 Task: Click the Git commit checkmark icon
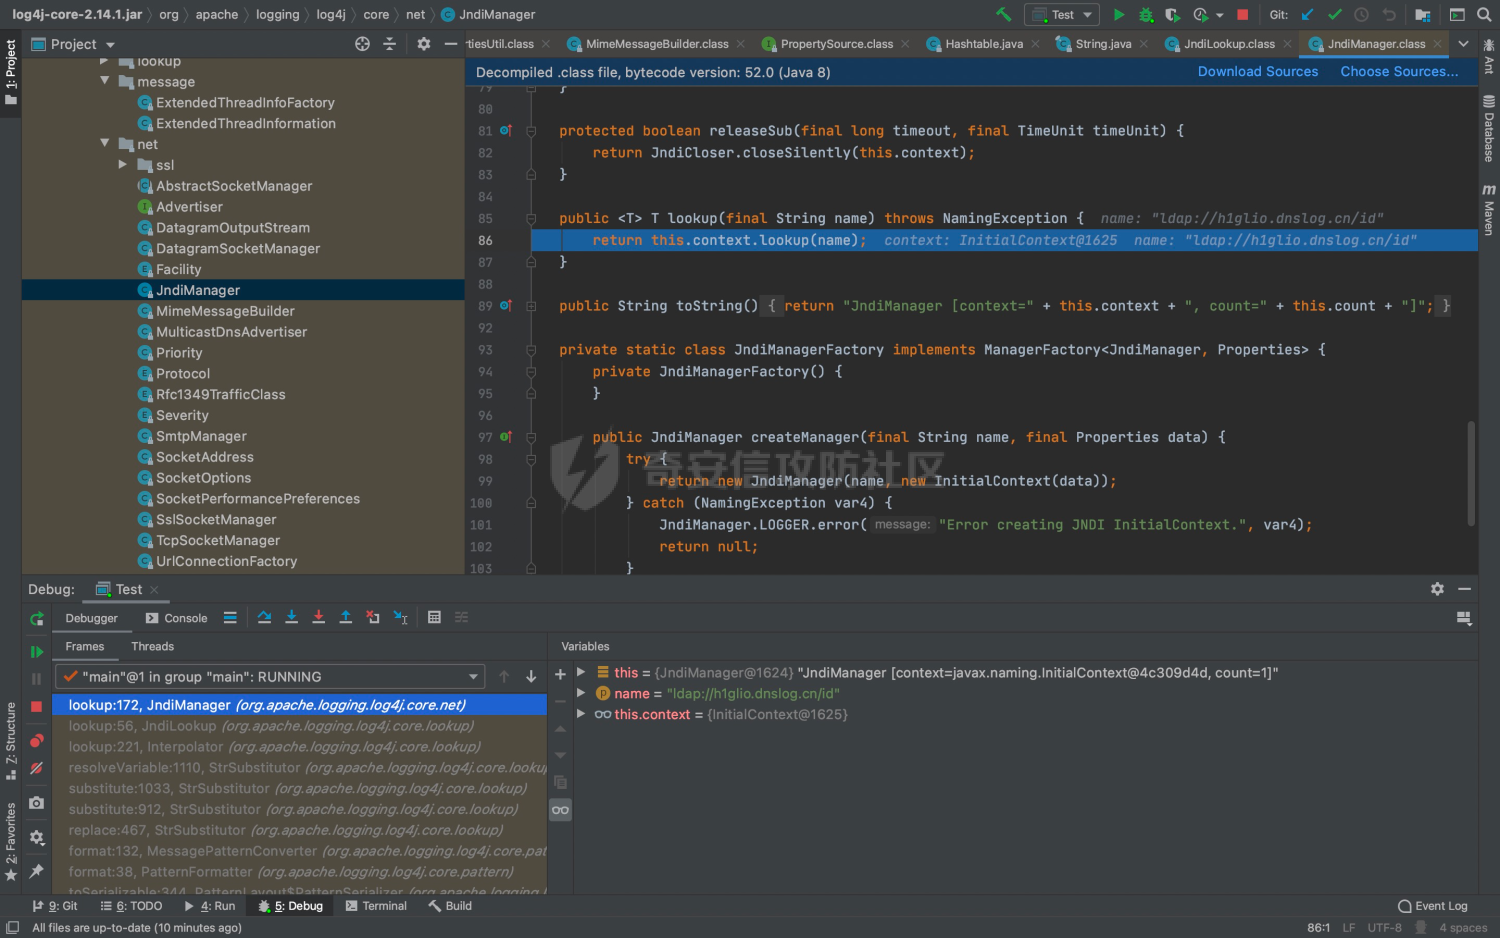click(x=1334, y=15)
